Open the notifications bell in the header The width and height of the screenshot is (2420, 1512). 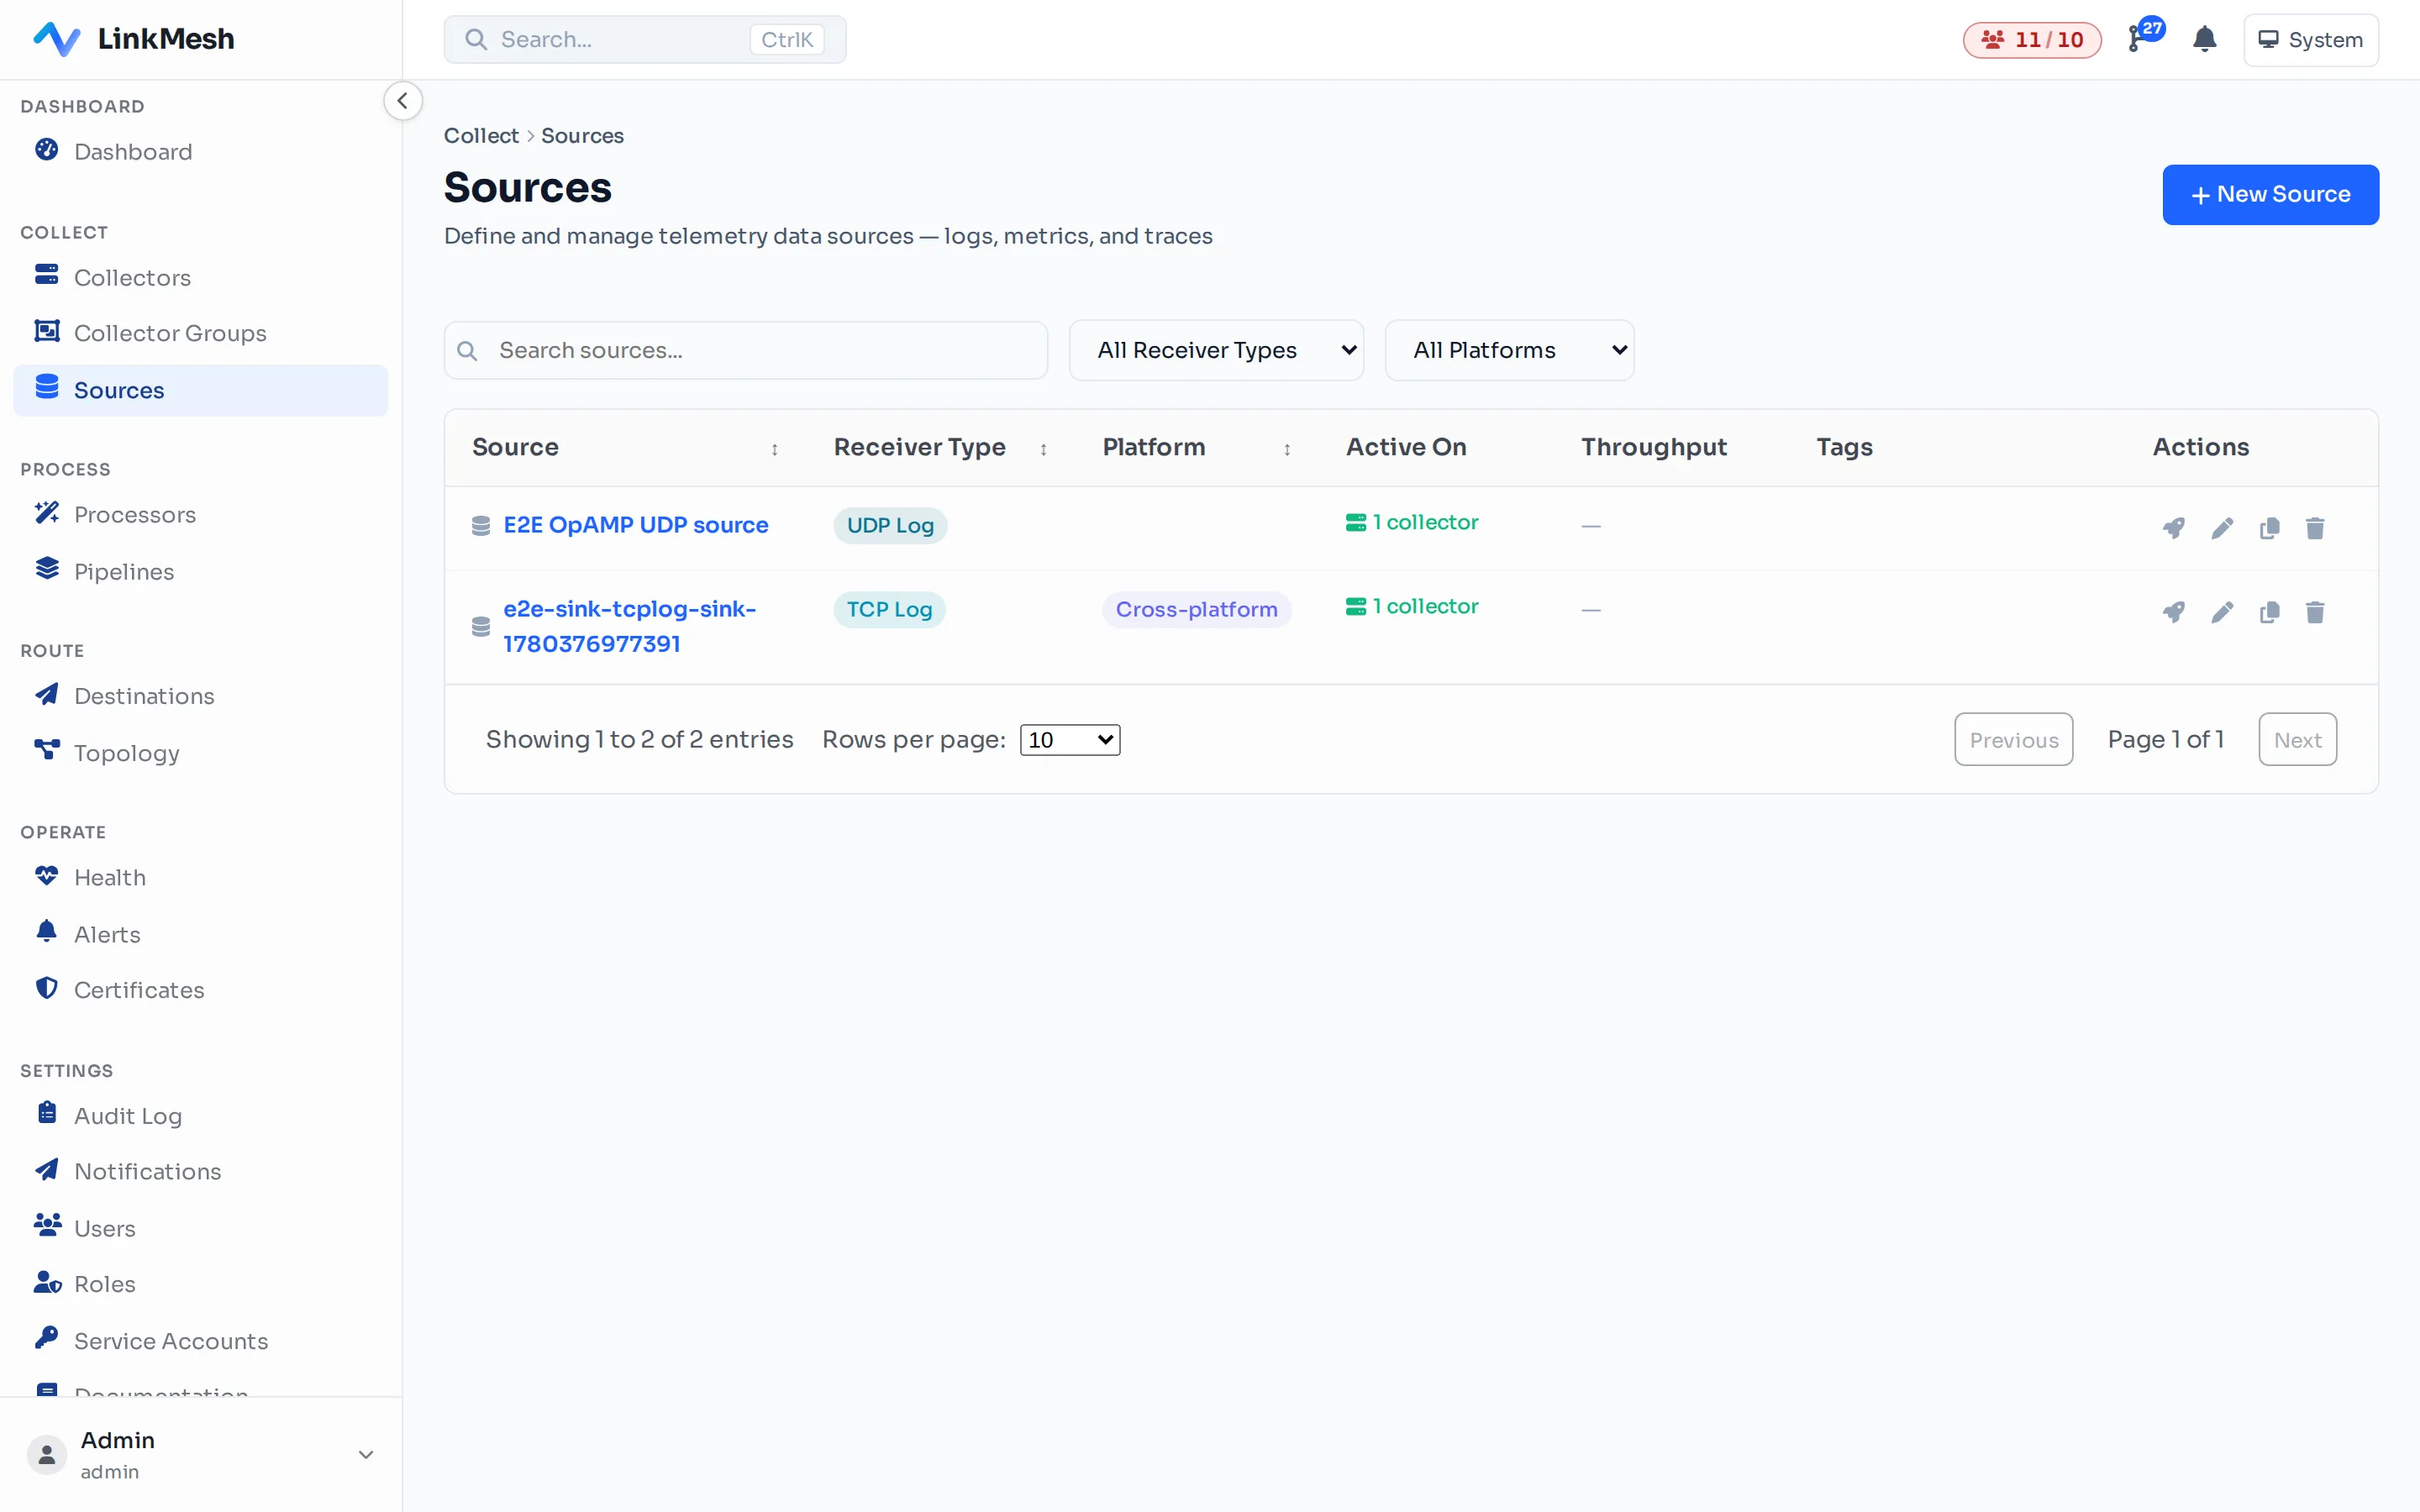pos(2204,40)
